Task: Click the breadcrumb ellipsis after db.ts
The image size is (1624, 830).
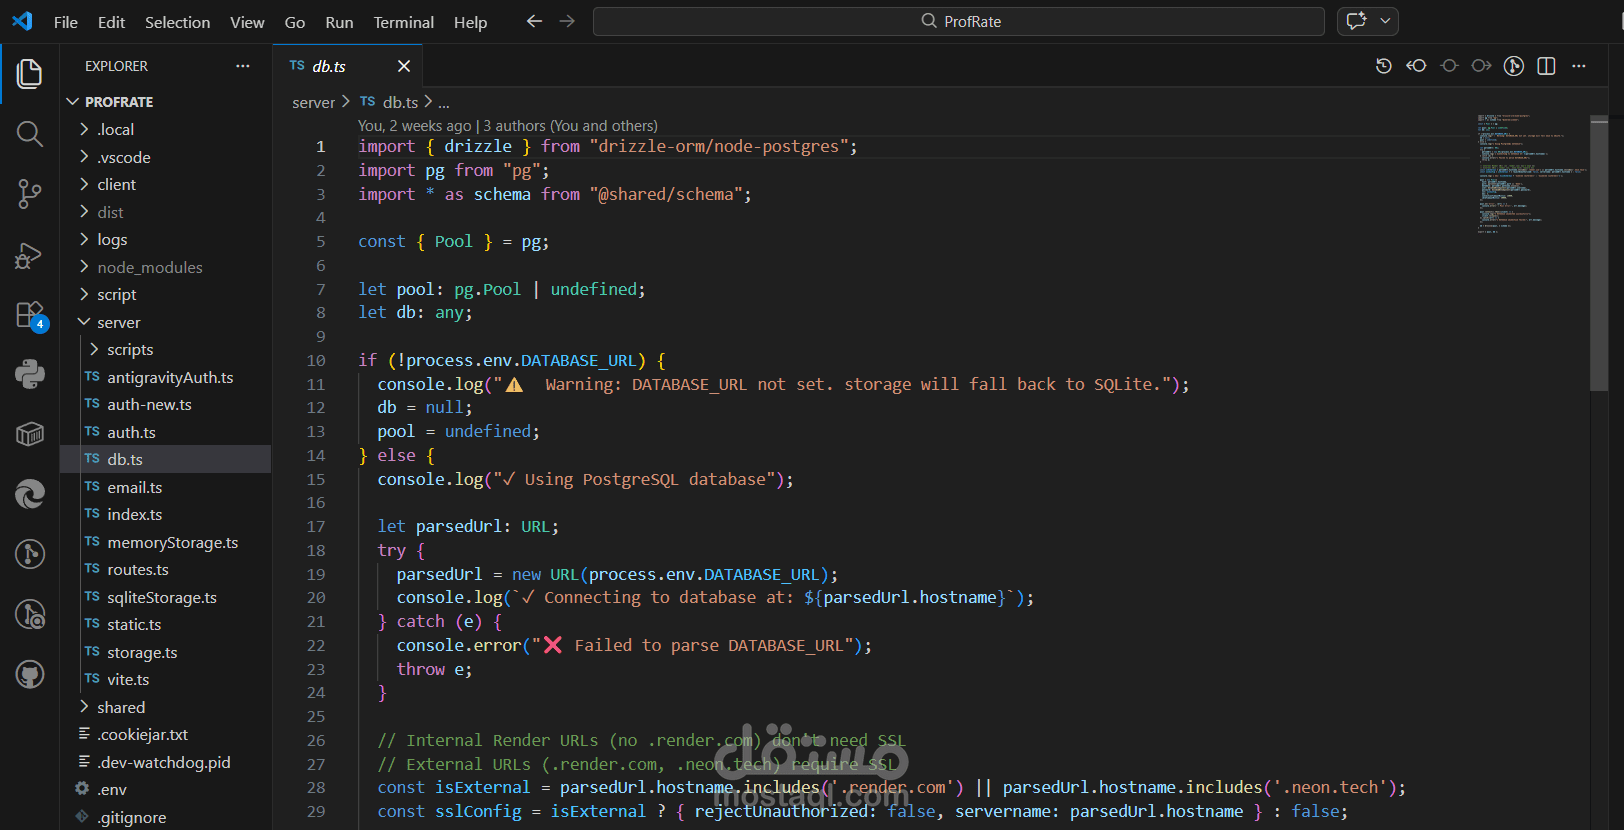Action: point(443,102)
